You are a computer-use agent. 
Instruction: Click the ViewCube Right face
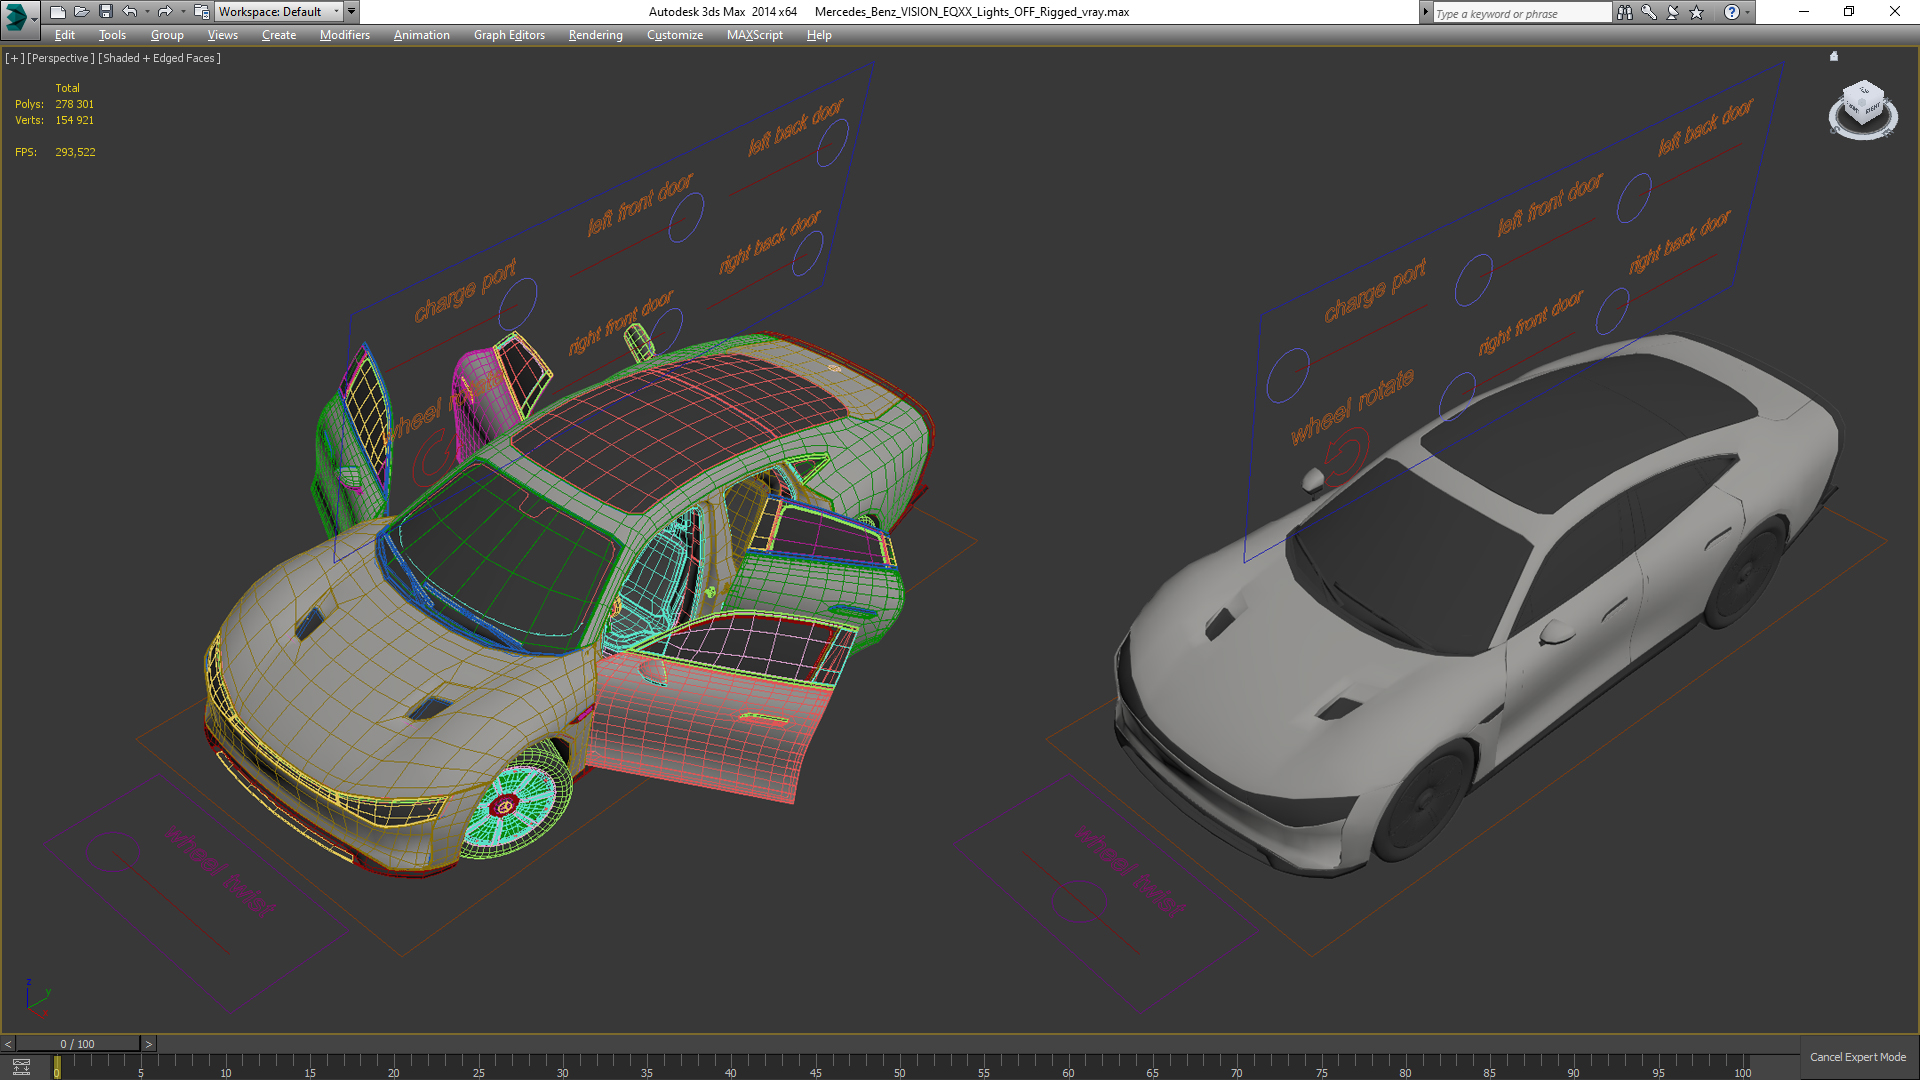click(1872, 107)
